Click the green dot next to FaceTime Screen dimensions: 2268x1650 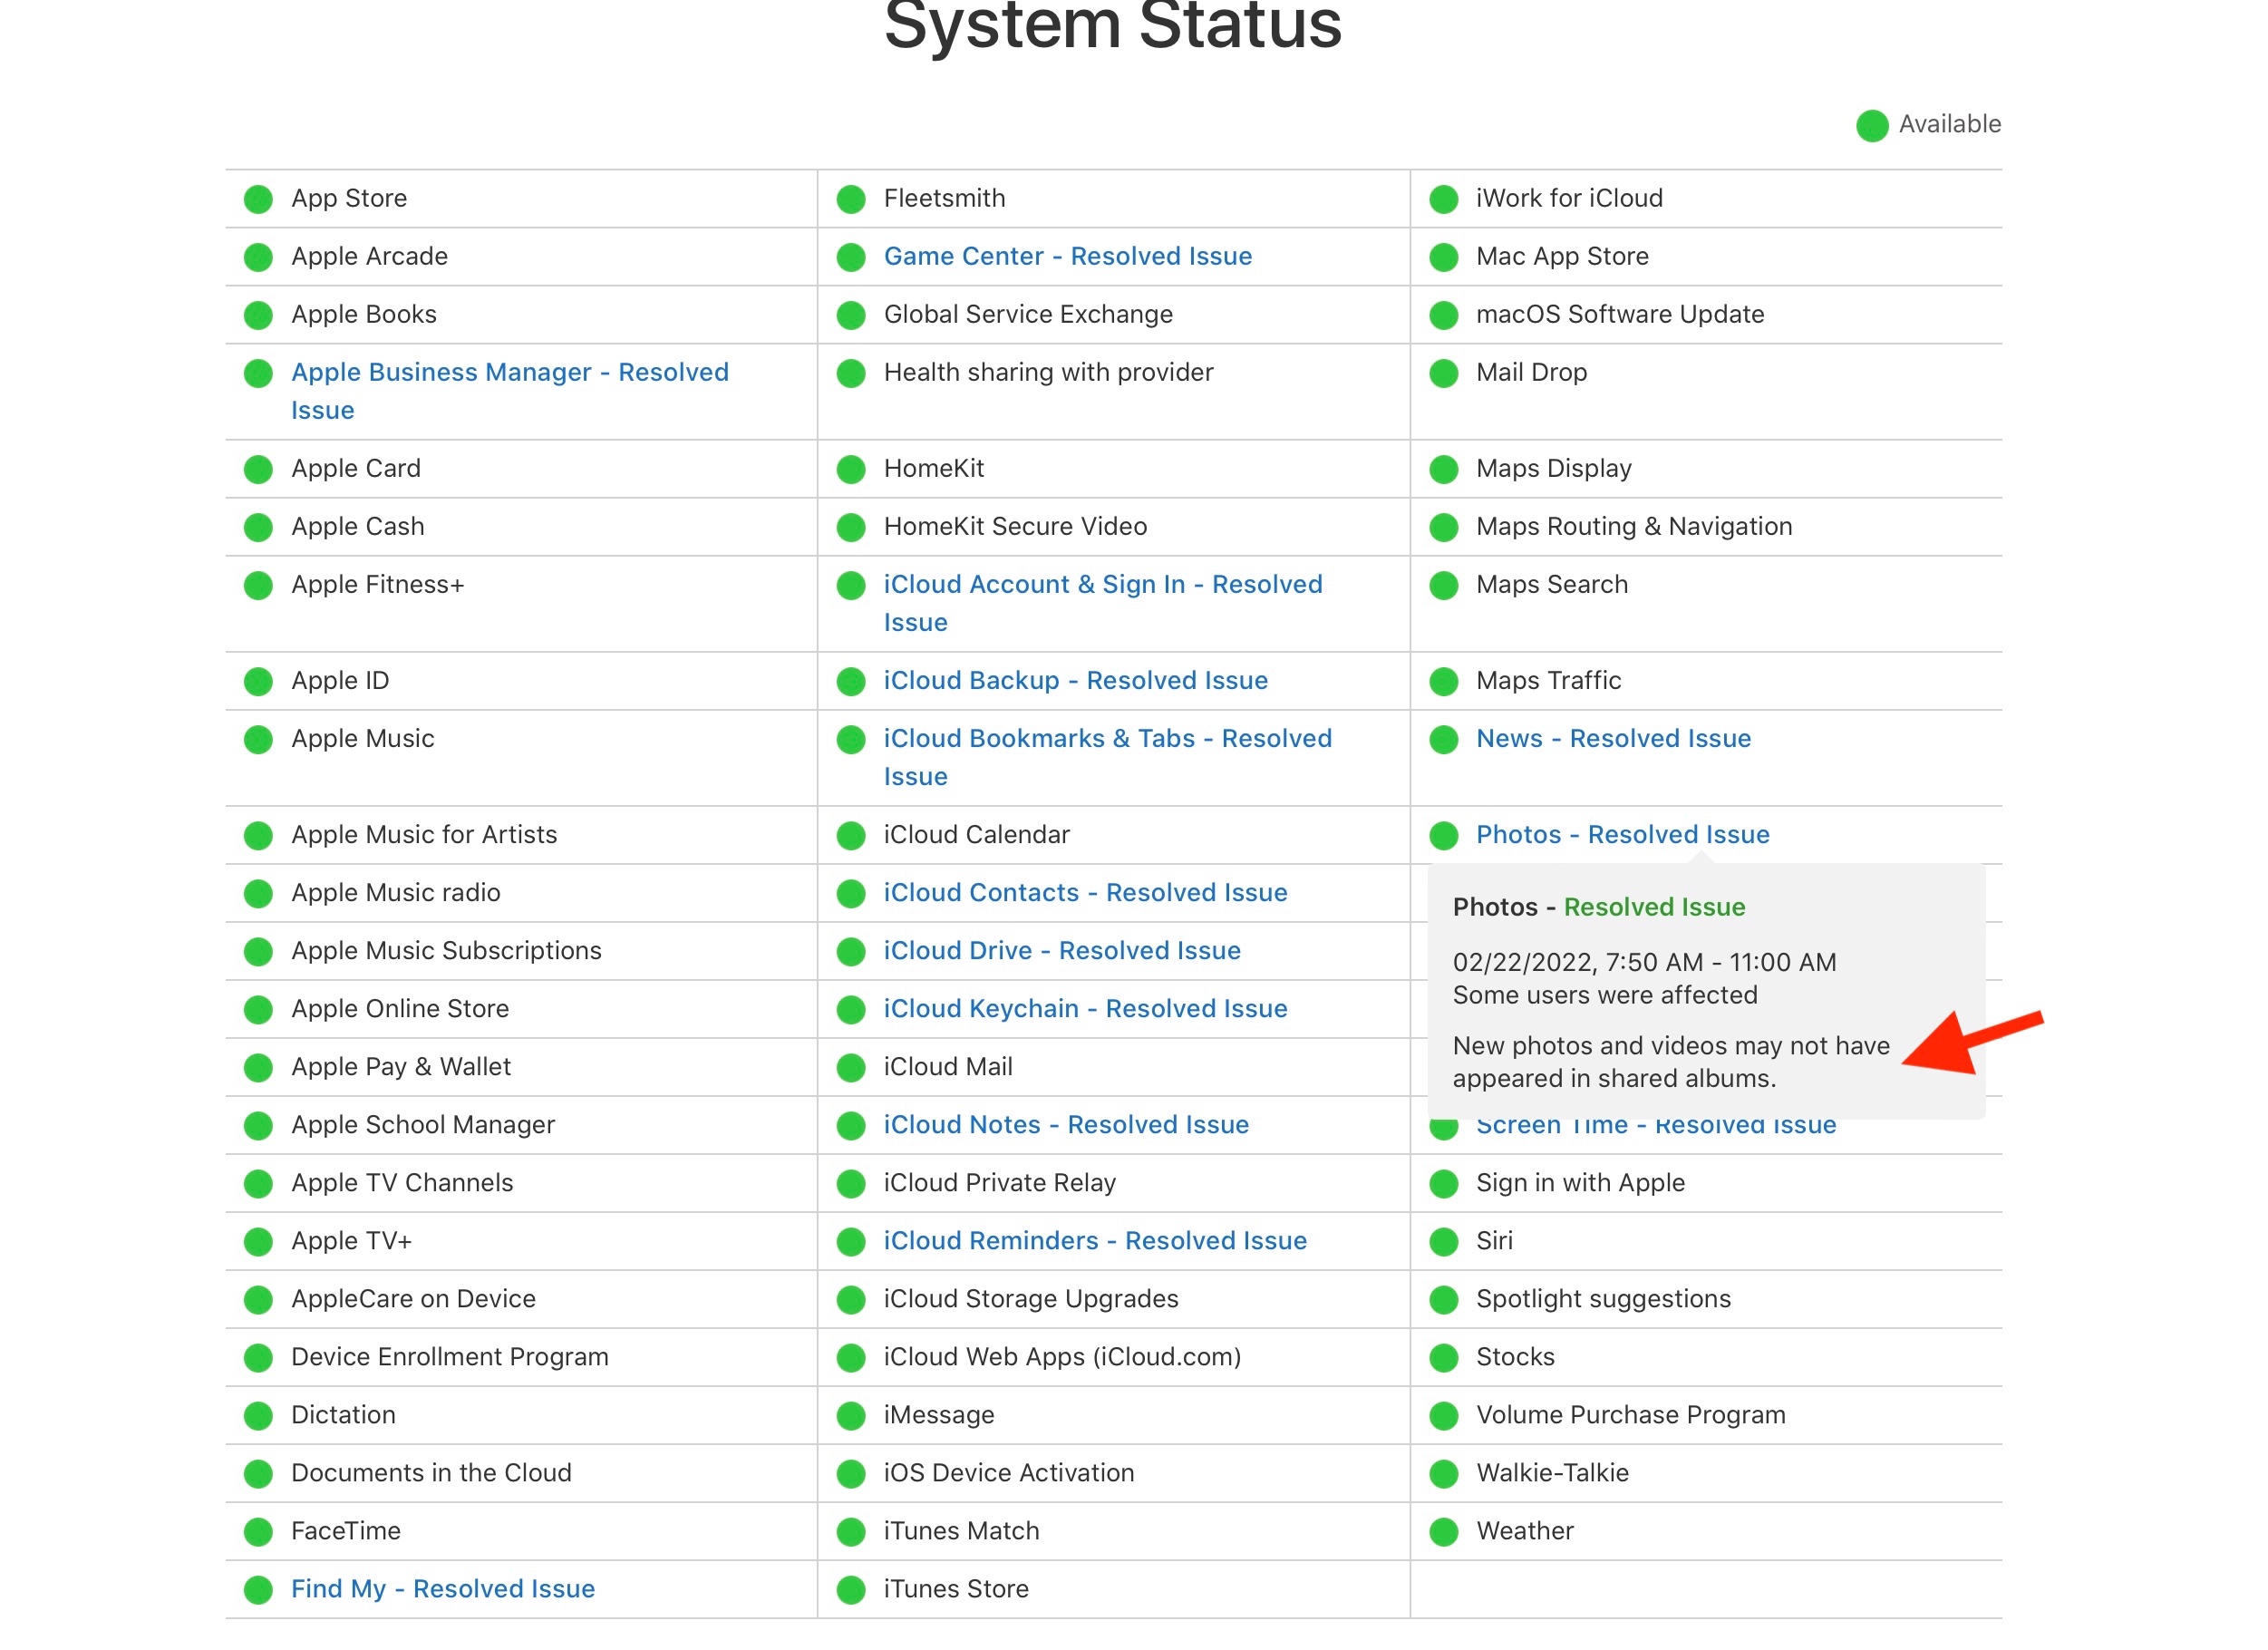[258, 1532]
